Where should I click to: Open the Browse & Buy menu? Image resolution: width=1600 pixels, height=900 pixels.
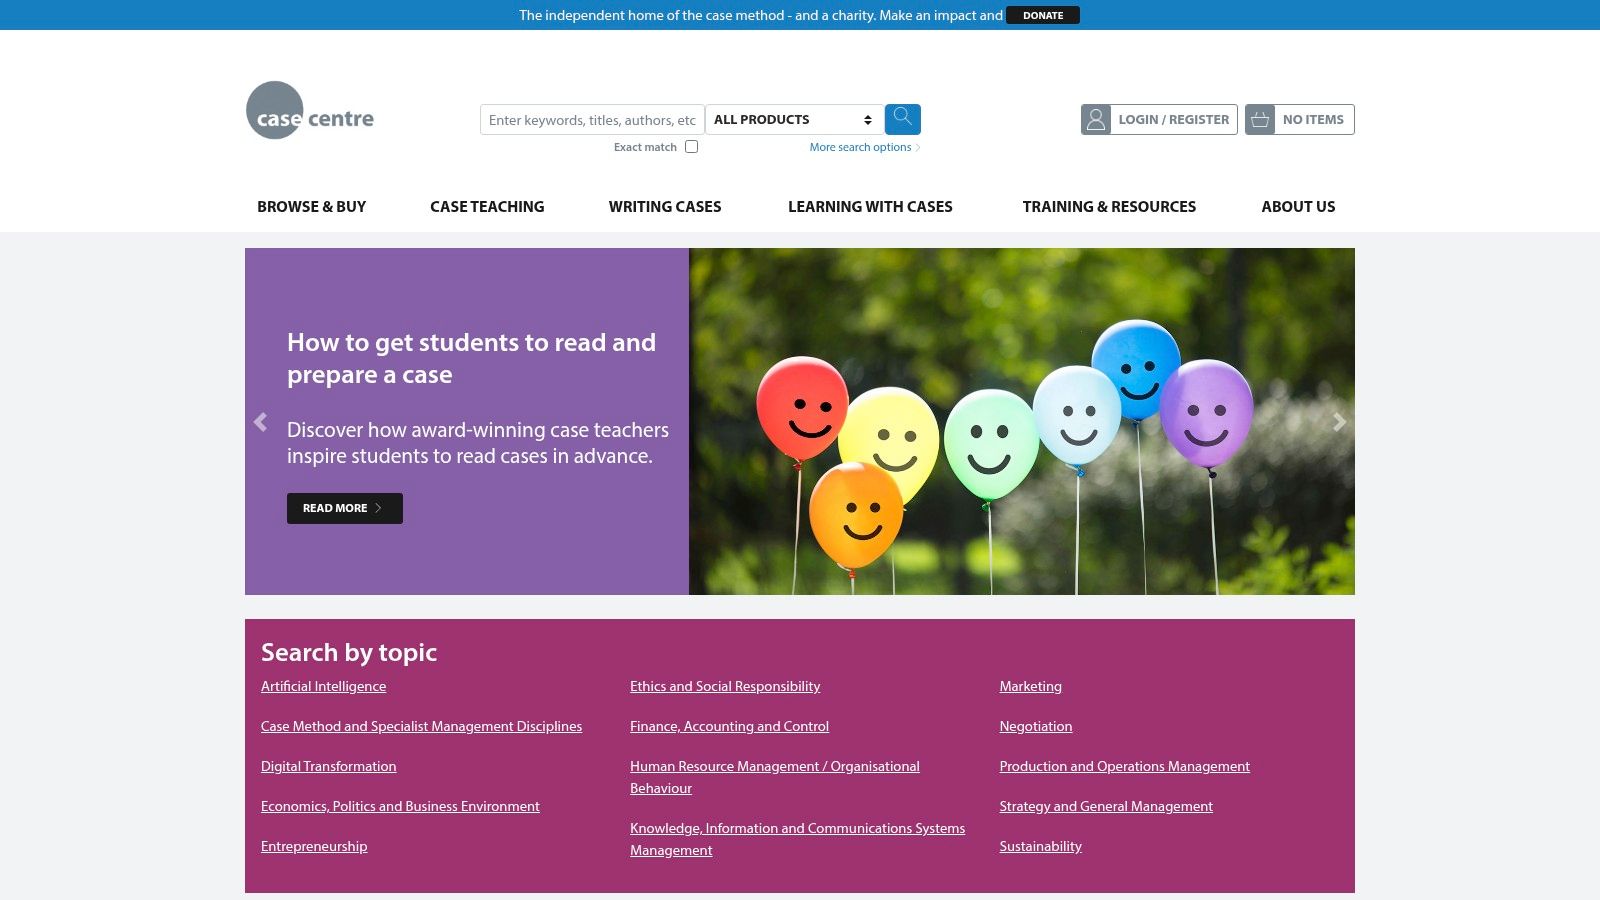[311, 206]
